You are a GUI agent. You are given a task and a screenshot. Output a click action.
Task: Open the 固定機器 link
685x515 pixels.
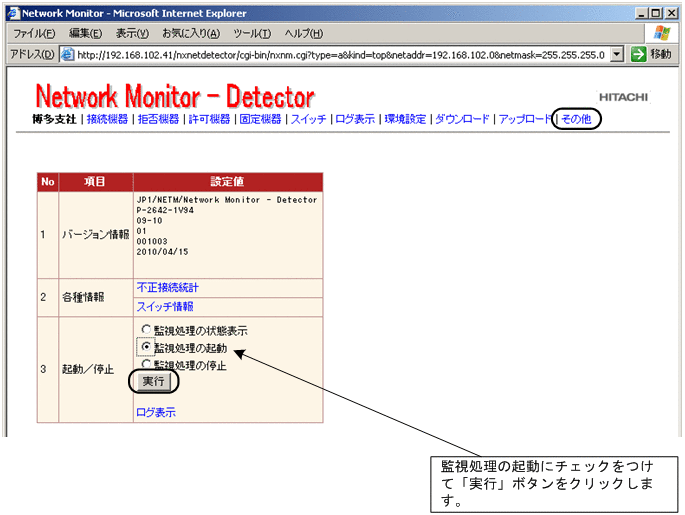click(260, 119)
